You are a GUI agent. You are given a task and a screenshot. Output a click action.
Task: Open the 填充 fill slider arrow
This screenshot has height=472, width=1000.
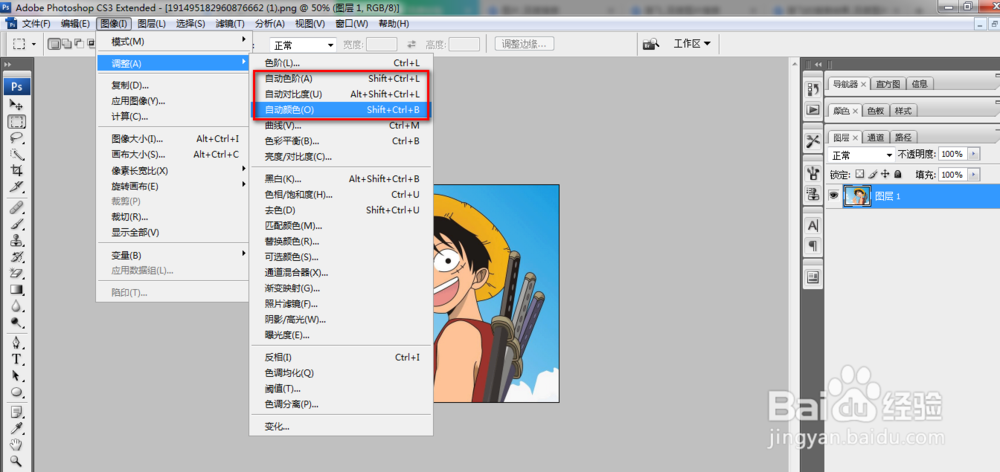point(973,174)
